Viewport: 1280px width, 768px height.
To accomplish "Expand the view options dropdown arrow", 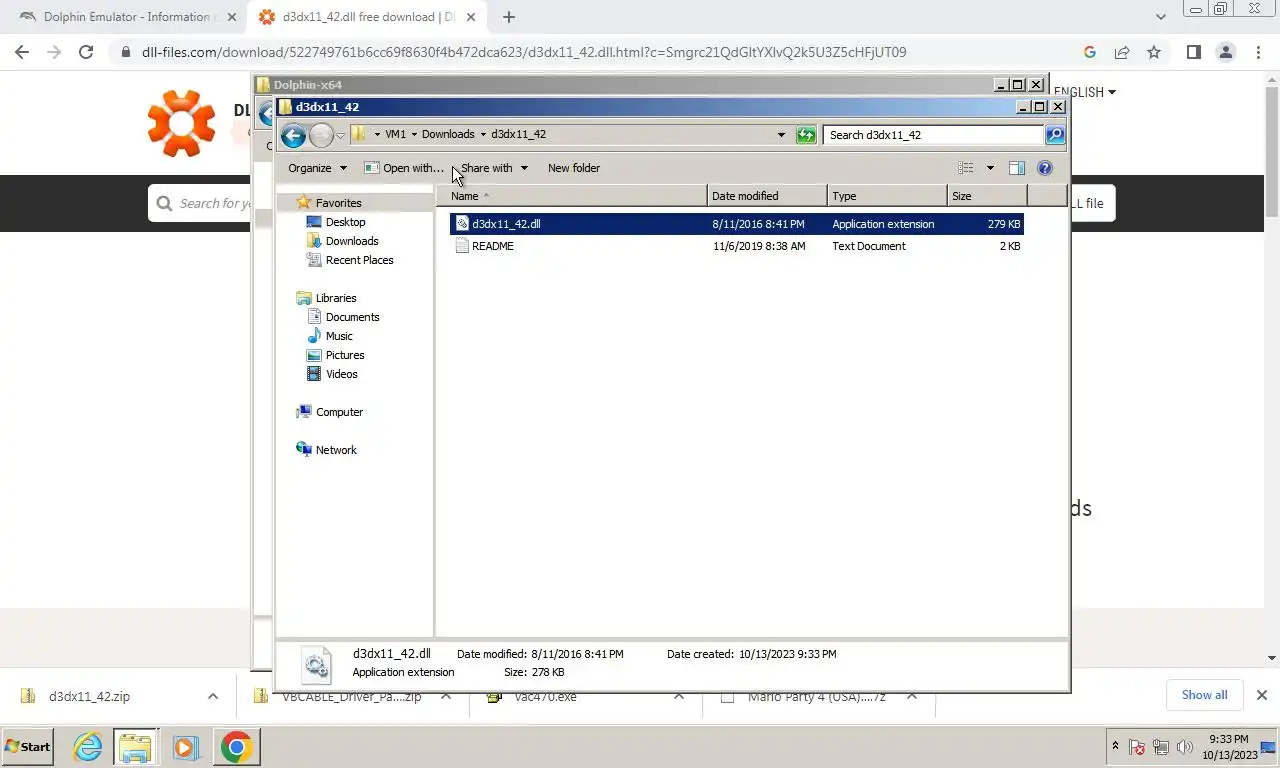I will pyautogui.click(x=990, y=168).
